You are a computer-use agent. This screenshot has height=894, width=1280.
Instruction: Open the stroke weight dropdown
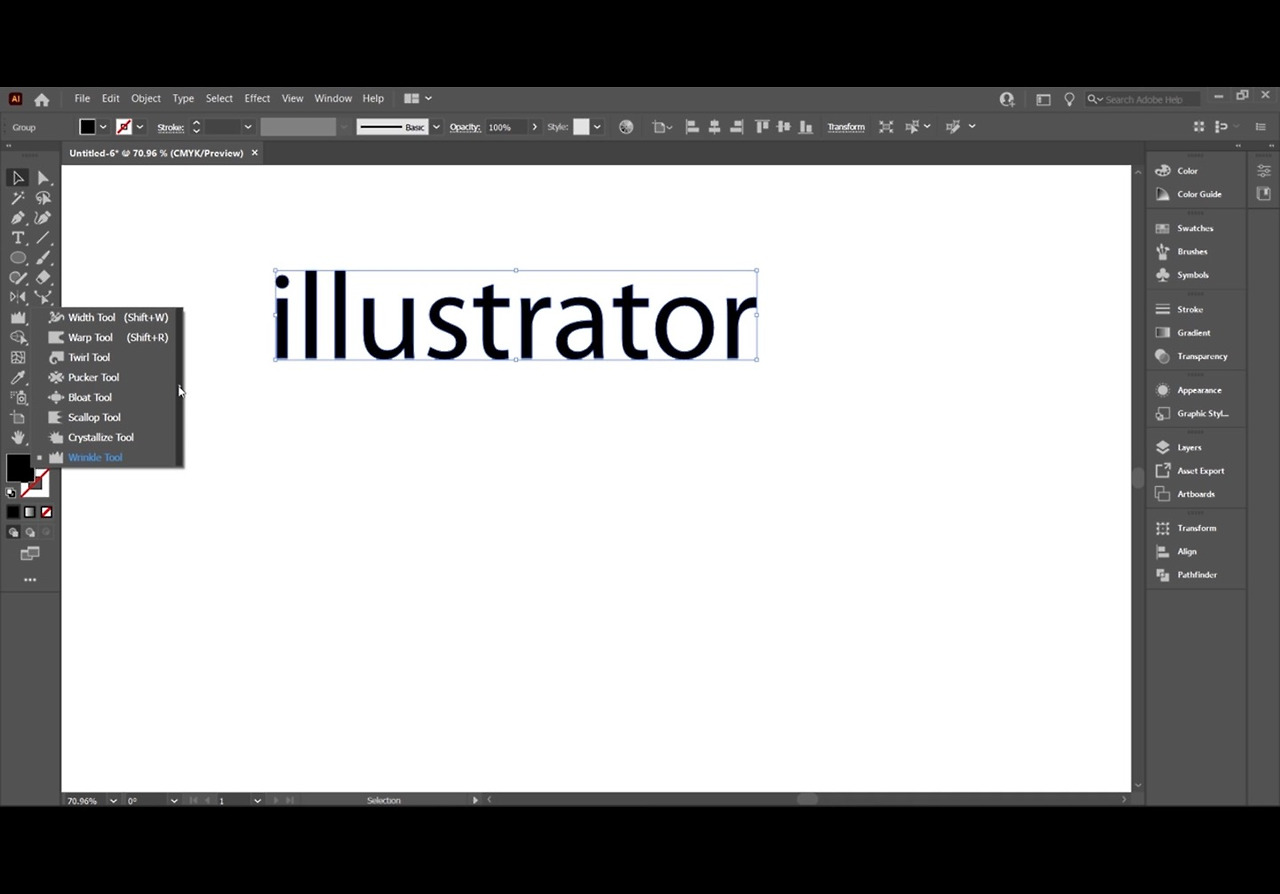tap(248, 127)
